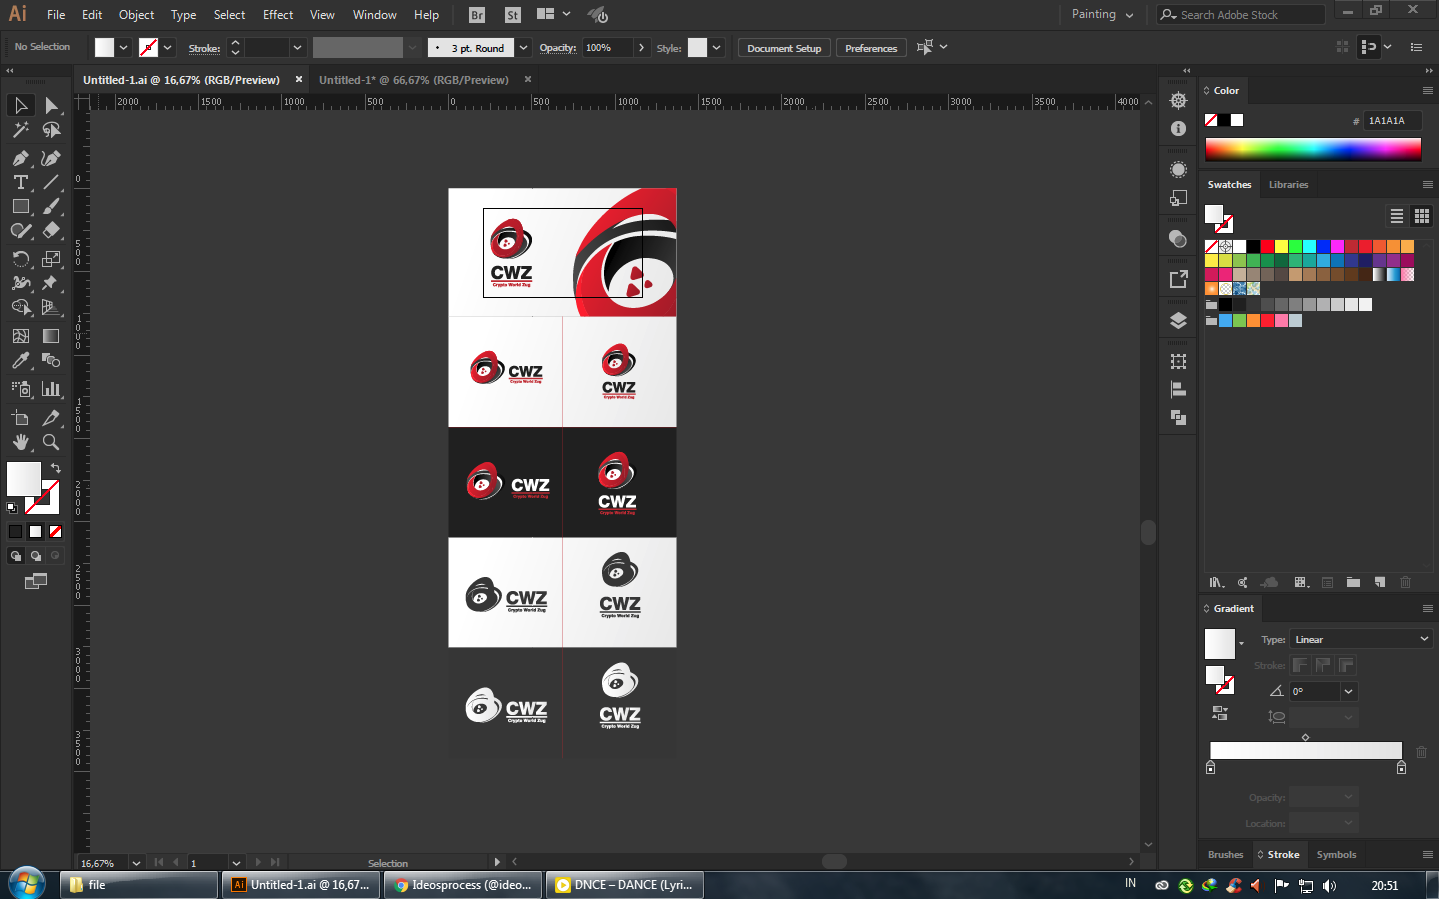This screenshot has width=1439, height=899.
Task: Click the gradient slider bar
Action: tap(1306, 750)
